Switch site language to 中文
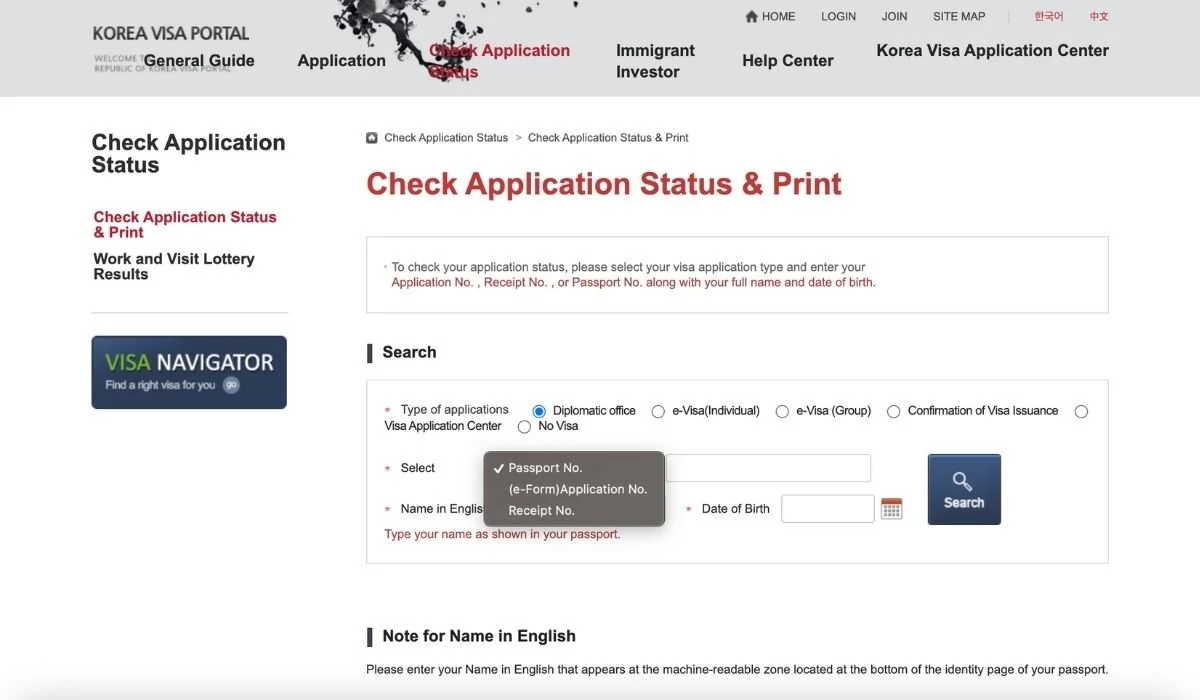 pyautogui.click(x=1097, y=16)
